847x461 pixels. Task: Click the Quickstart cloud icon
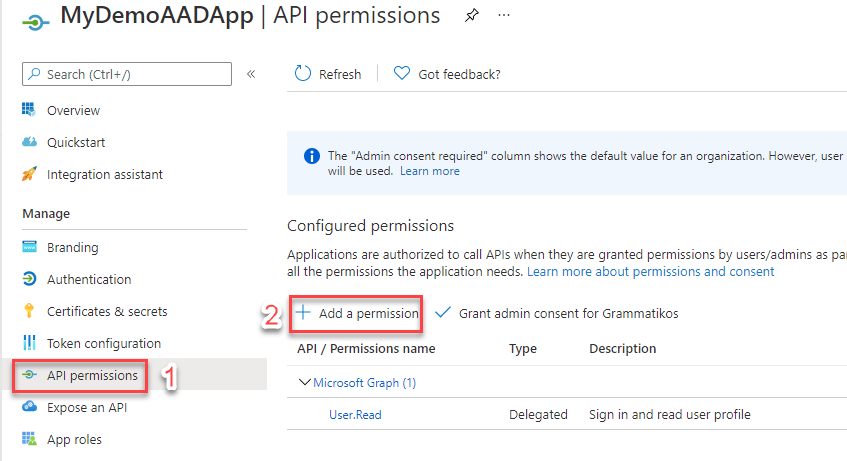coord(29,142)
